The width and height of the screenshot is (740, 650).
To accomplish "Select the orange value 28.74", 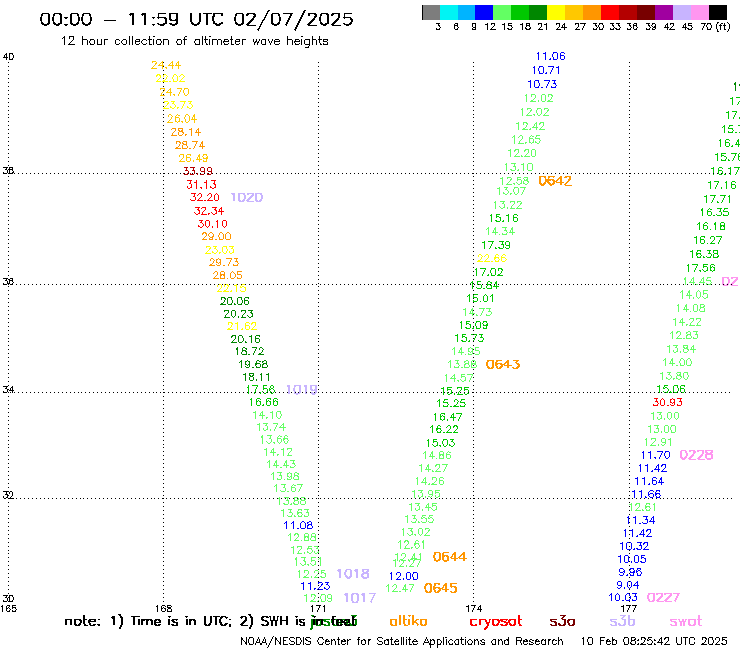I will click(190, 145).
